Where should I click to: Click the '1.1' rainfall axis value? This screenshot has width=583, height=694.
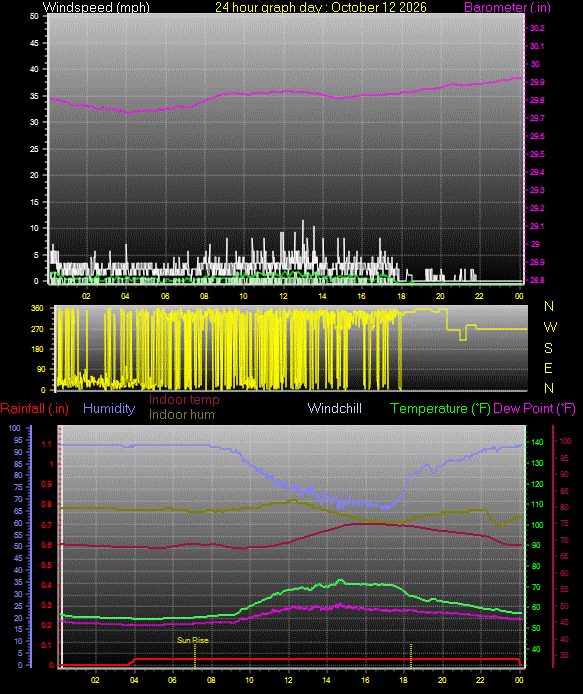[46, 444]
